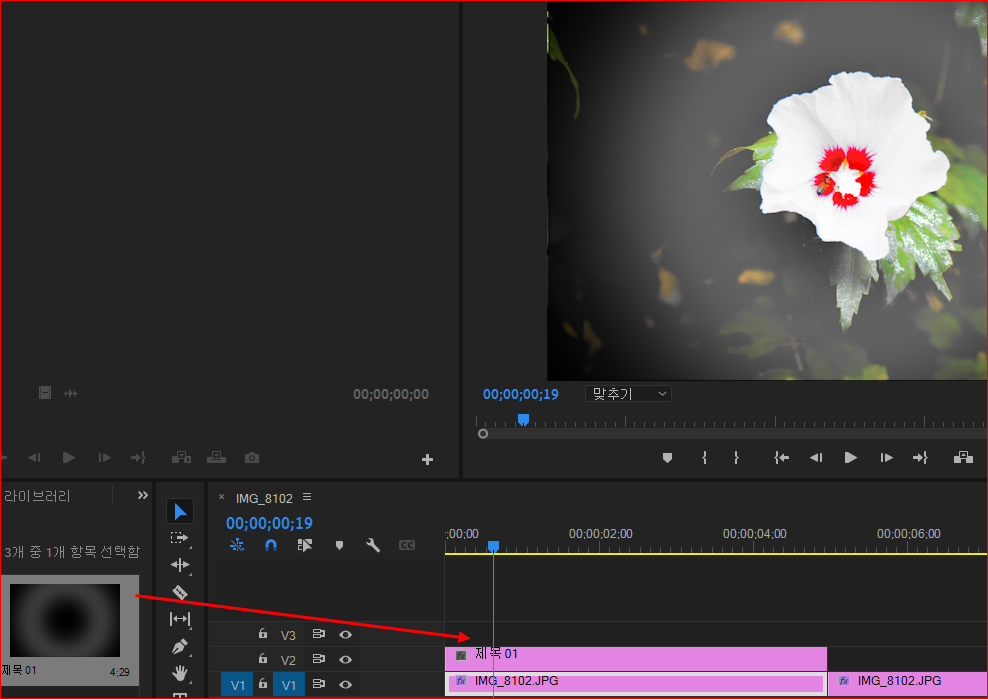Click Export Frame camera in Source monitor
988x699 pixels.
coord(252,458)
